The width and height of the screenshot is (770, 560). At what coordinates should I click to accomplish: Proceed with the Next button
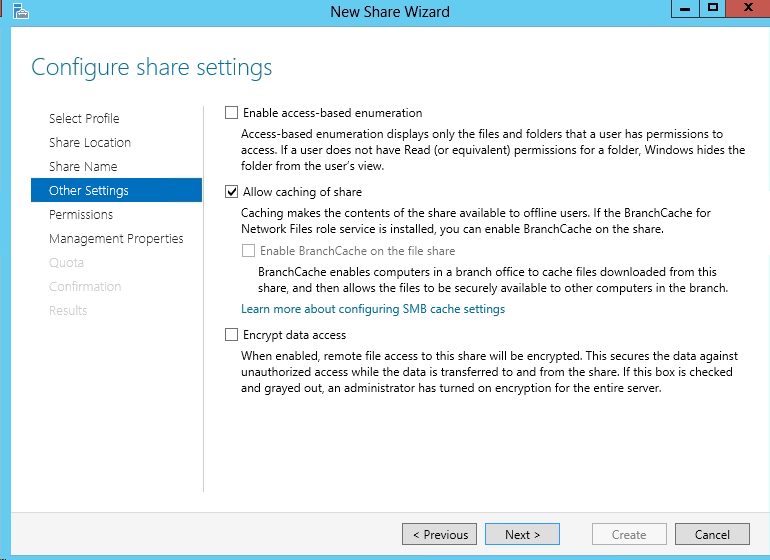(522, 534)
